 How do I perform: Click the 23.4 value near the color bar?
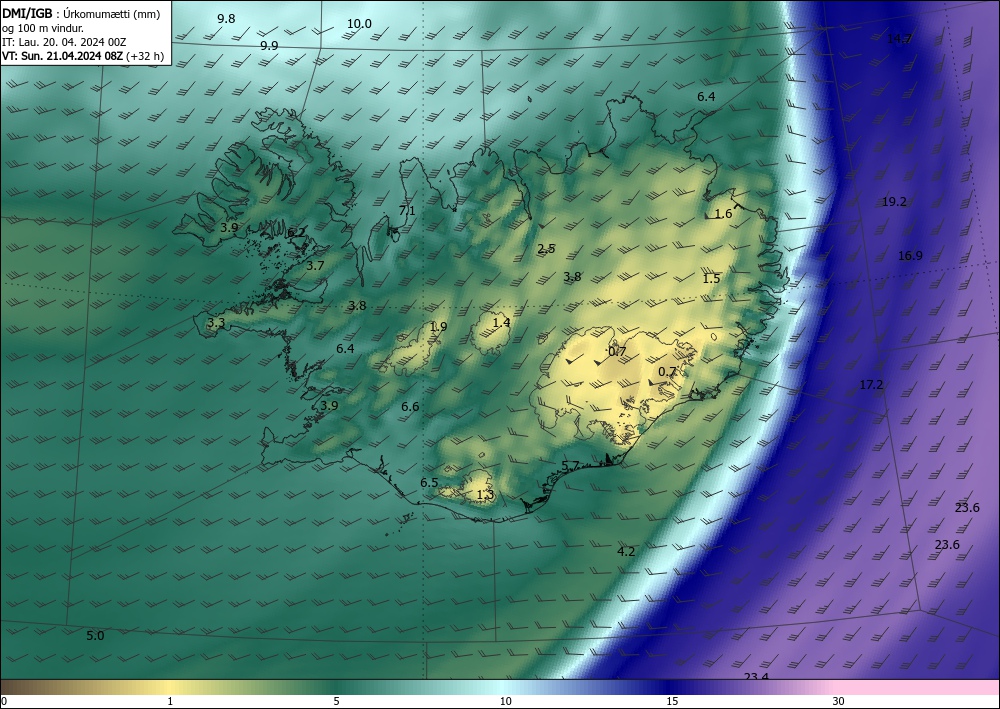[756, 676]
